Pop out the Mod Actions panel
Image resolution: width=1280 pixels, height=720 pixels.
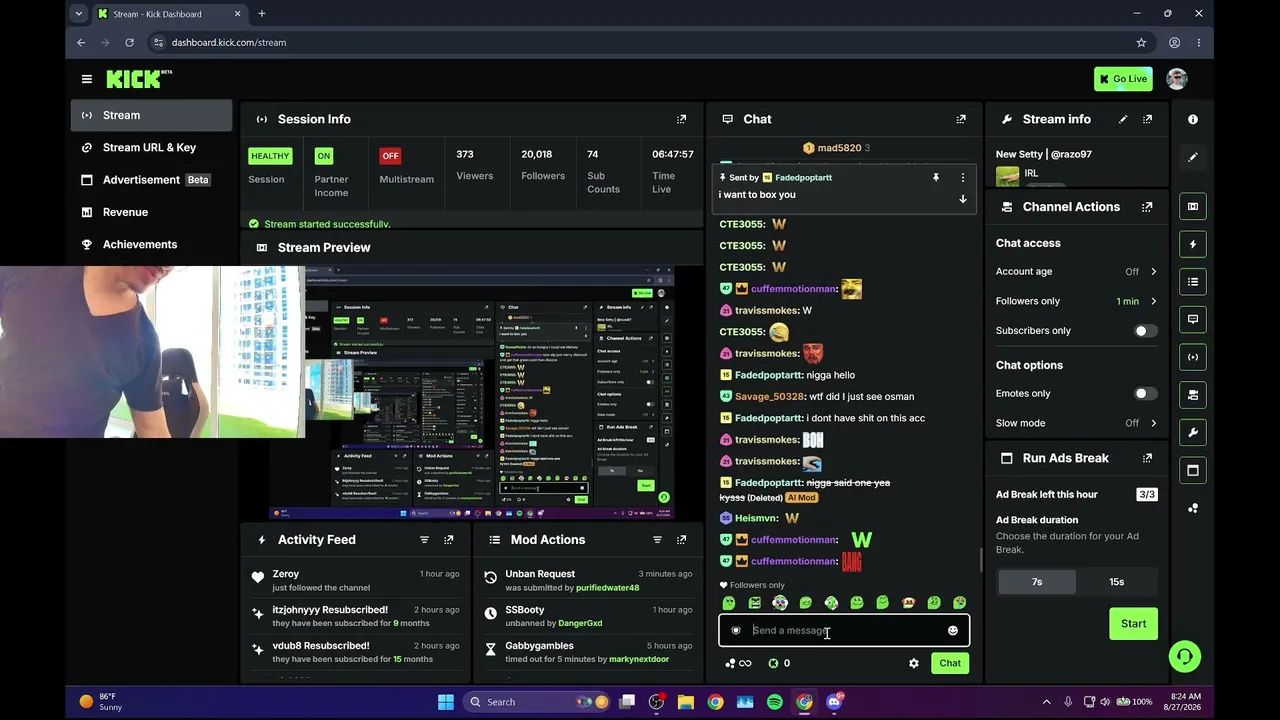[682, 540]
